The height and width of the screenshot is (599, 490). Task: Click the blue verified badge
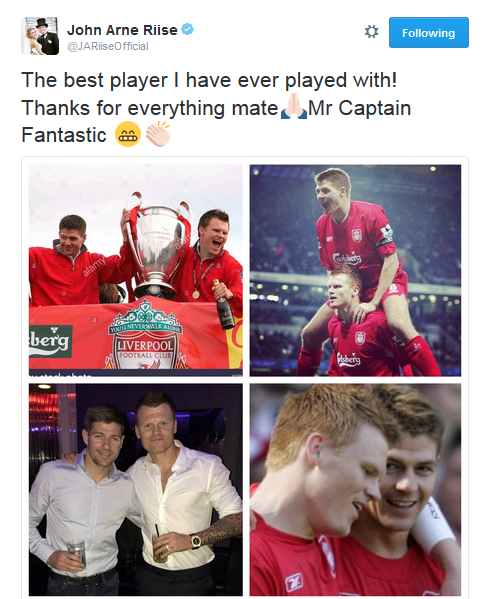187,29
